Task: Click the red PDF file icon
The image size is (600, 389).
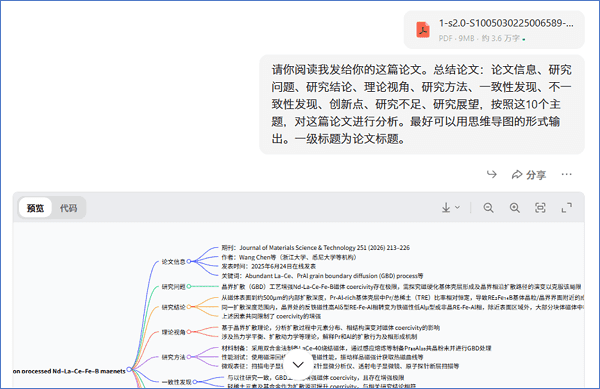Action: coord(423,30)
